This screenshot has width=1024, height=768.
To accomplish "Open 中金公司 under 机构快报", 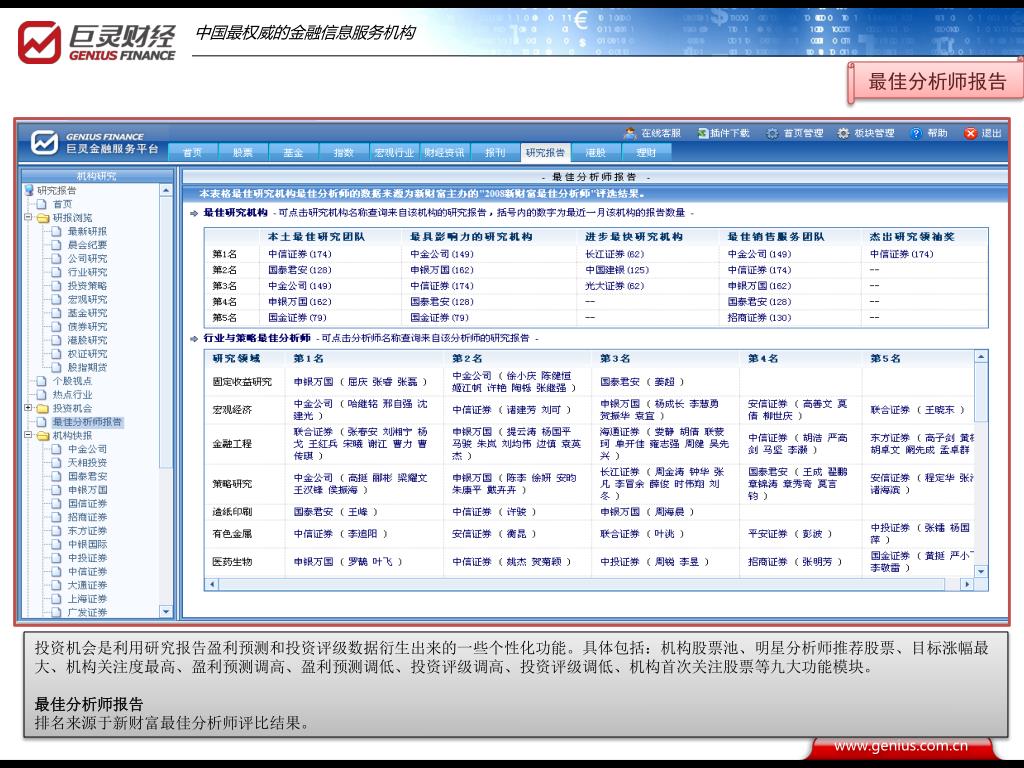I will pyautogui.click(x=88, y=449).
